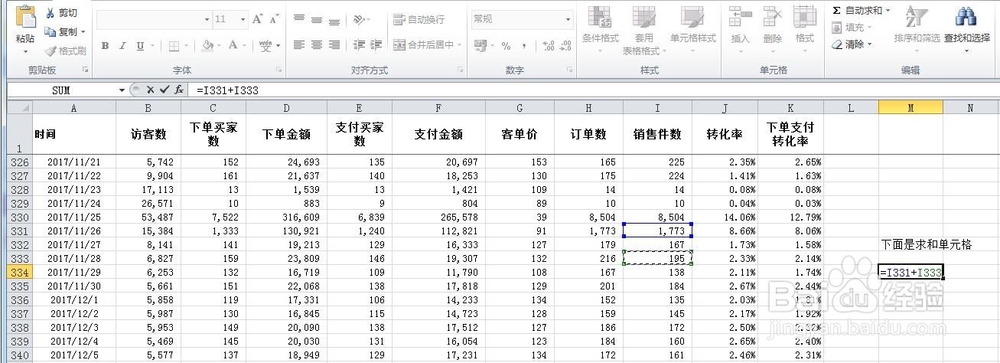Viewport: 1000px width, 363px height.
Task: Cancel formula entry with X button
Action: click(151, 90)
